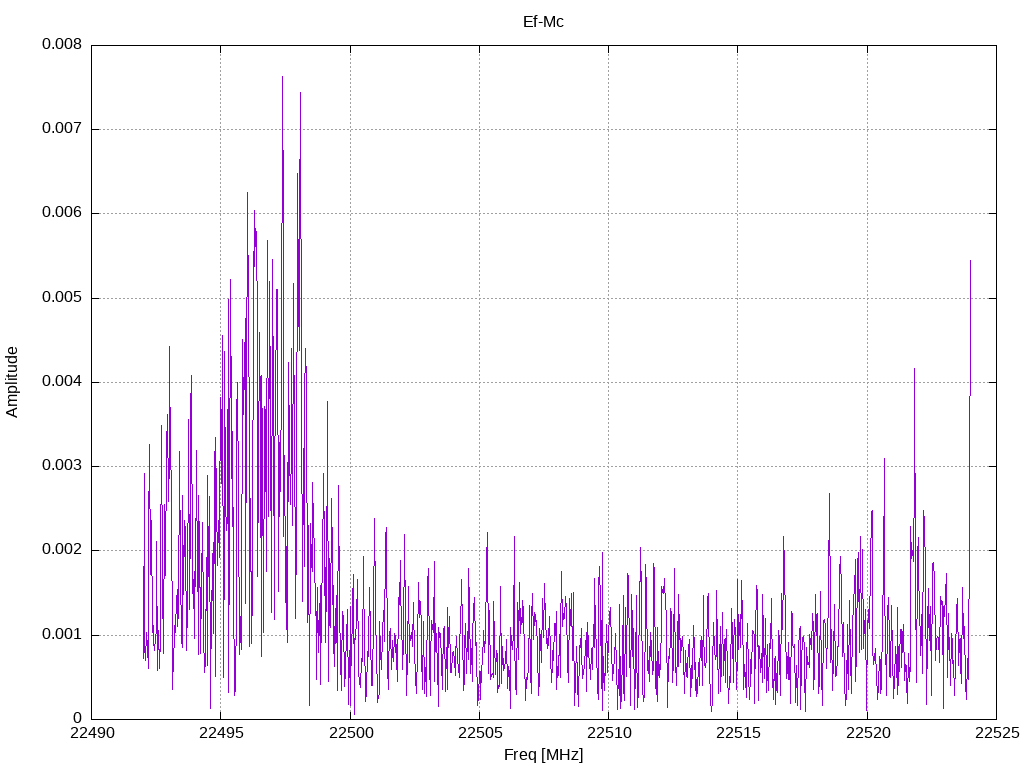Click the 0.005 y-axis tick label
Screen dimensions: 1024x768
tap(62, 298)
